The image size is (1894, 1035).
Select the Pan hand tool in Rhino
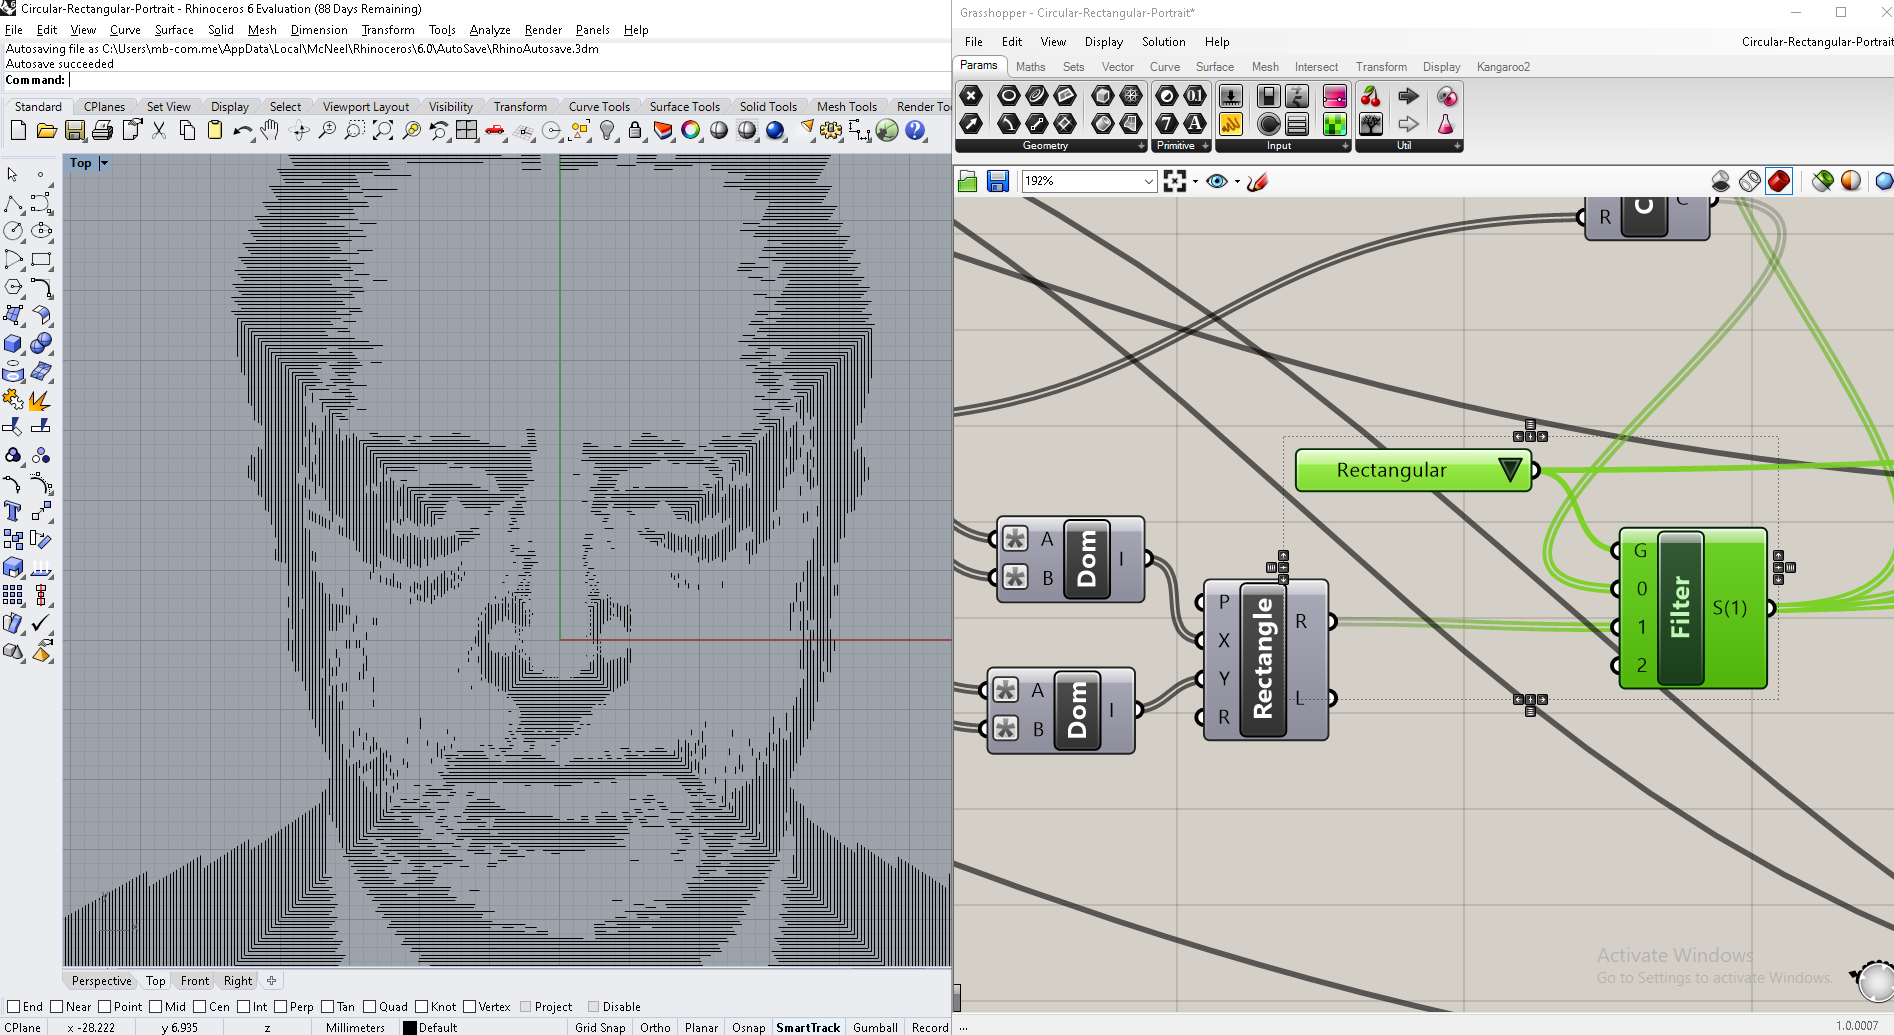coord(270,131)
